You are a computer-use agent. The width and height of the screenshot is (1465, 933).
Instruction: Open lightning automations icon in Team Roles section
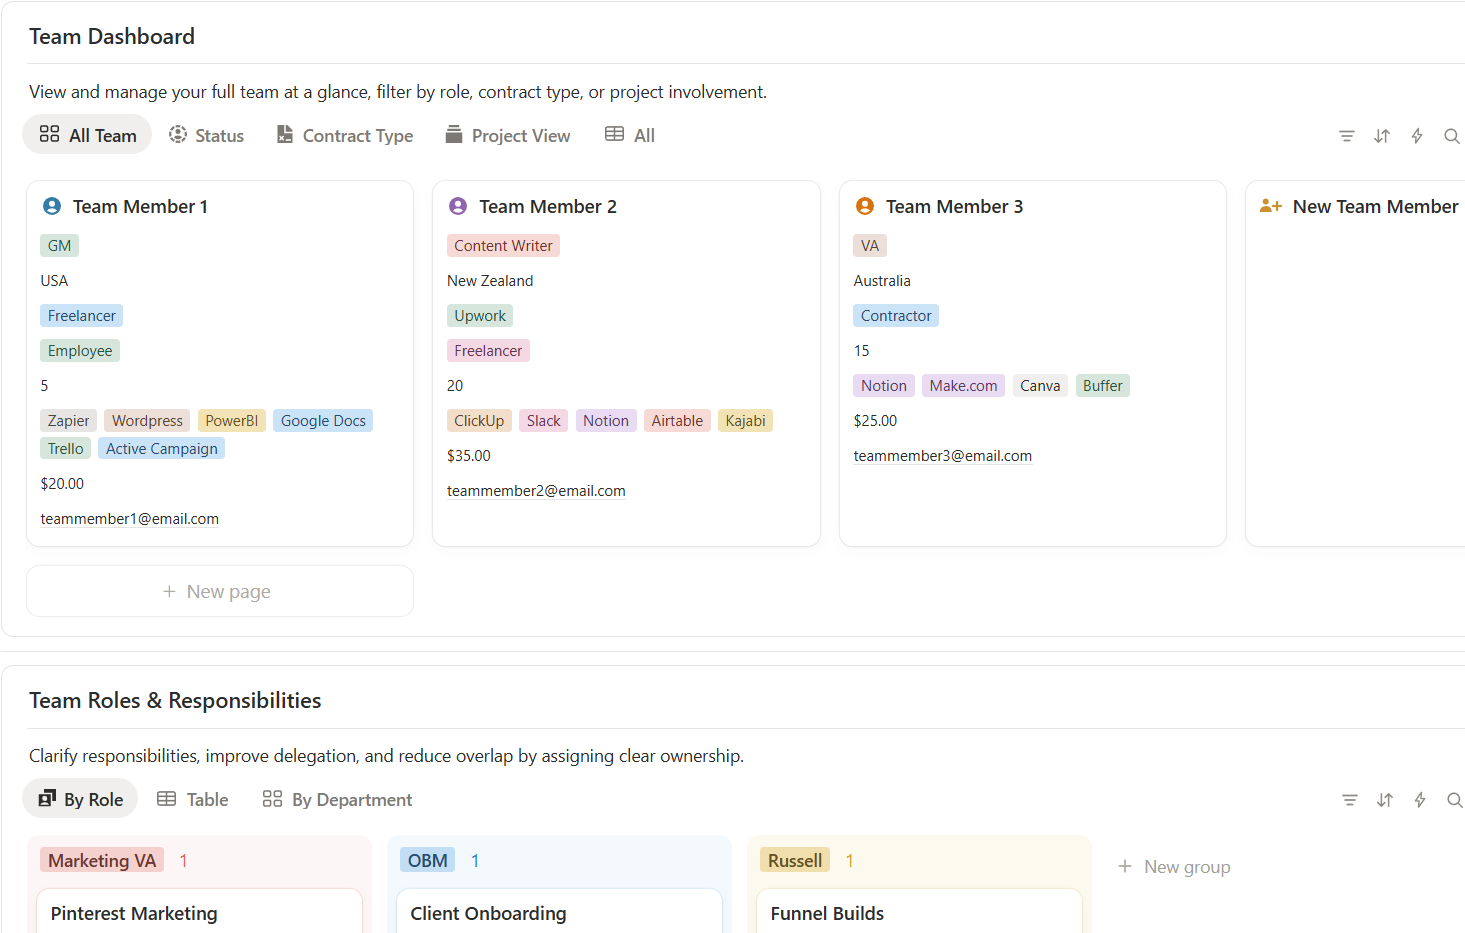(x=1419, y=800)
